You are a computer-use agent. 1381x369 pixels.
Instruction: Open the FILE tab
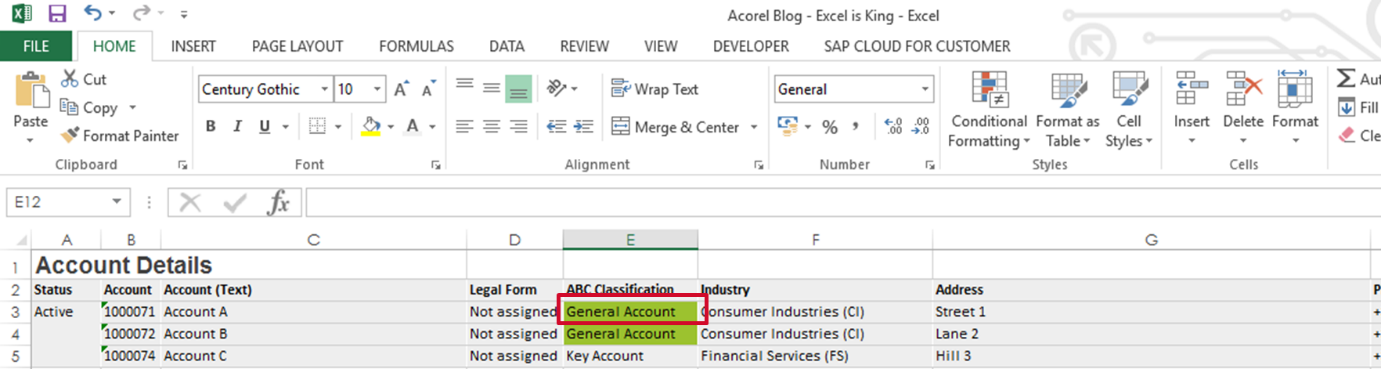pyautogui.click(x=36, y=46)
